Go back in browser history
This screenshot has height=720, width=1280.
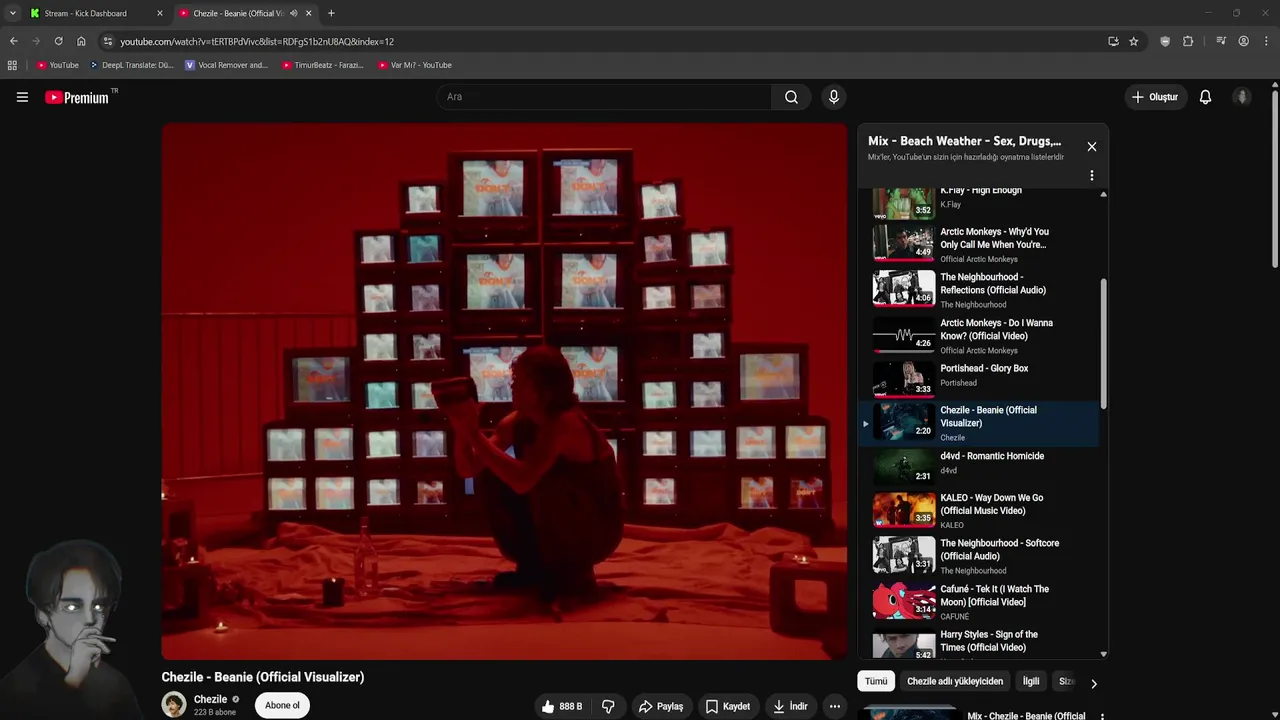click(13, 41)
